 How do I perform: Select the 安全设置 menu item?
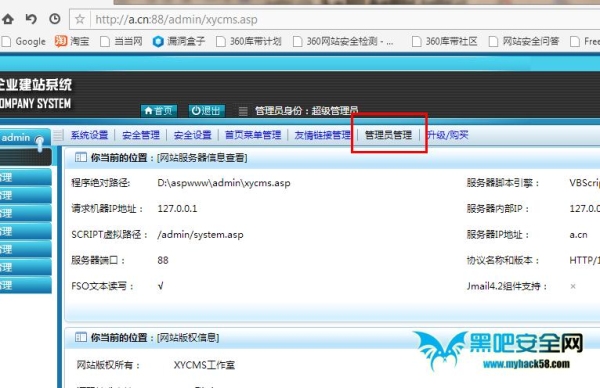click(x=192, y=135)
